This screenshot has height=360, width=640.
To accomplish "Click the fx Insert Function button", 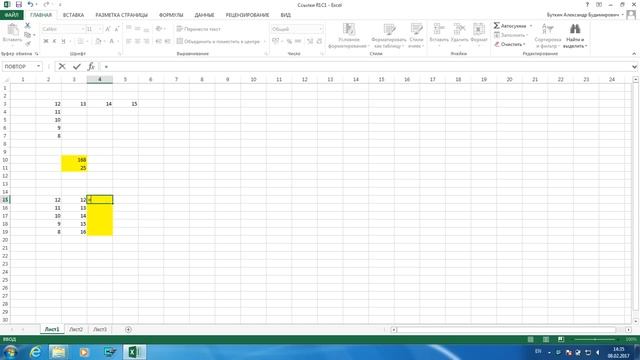I will pos(91,67).
